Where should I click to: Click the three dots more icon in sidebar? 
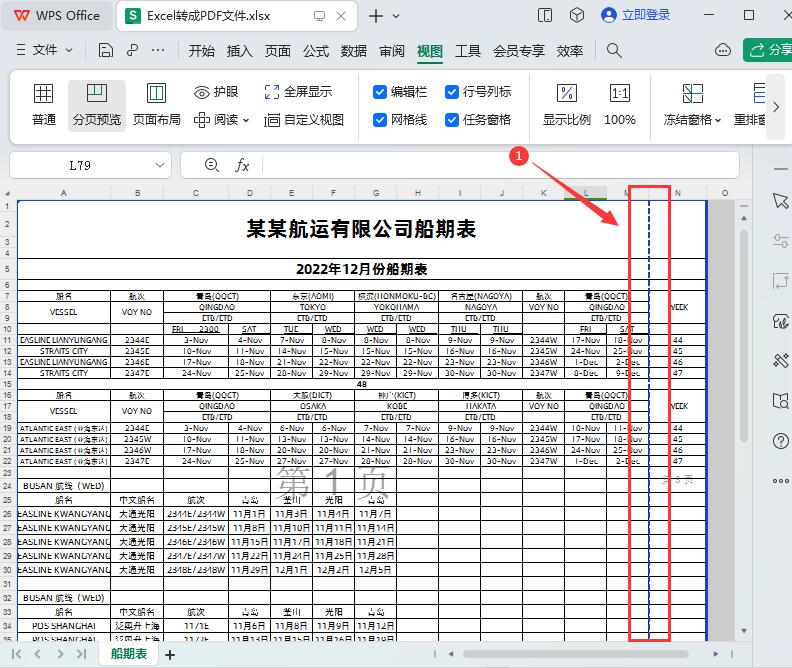(780, 481)
